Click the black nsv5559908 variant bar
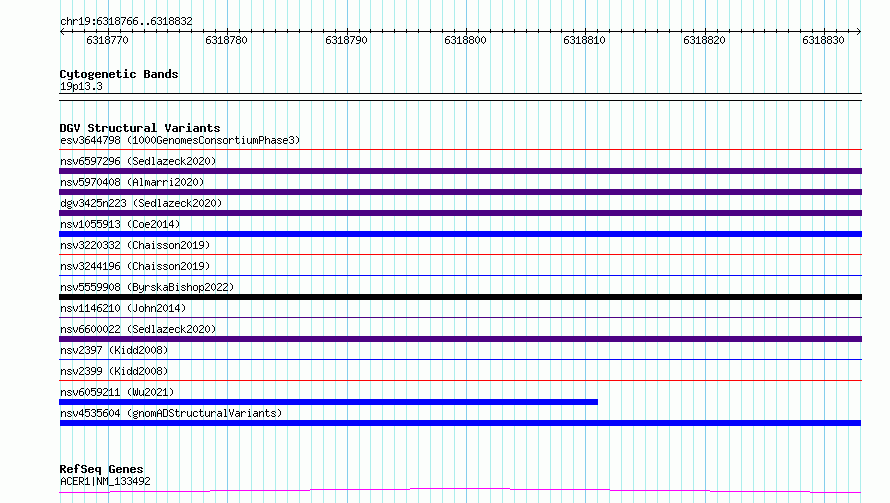Screen dimensions: 890x503 tap(460, 297)
